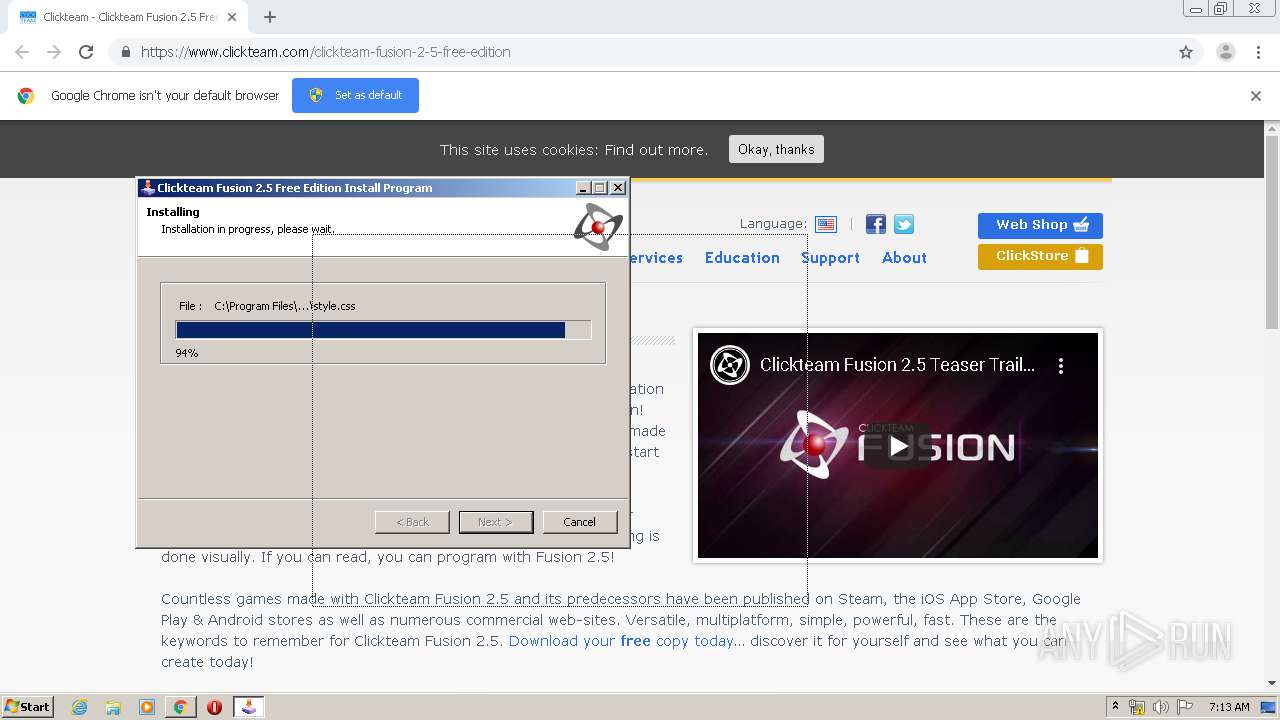Play the Fusion 2.5 teaser trailer
1280x720 pixels.
[x=898, y=446]
